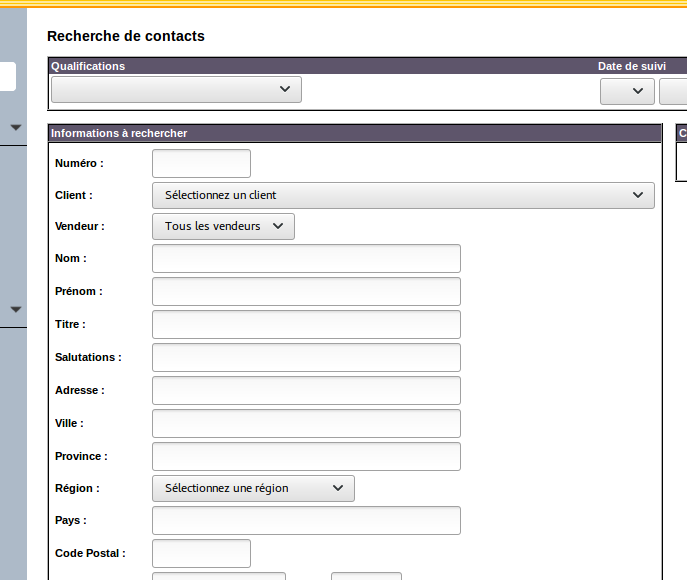Click the Province text box
Viewport: 687px width, 580px height.
tap(306, 456)
